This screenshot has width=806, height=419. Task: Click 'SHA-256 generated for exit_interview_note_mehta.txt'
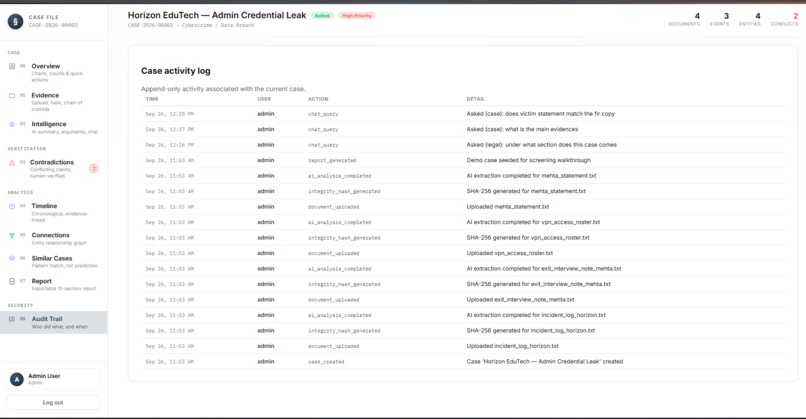(539, 284)
